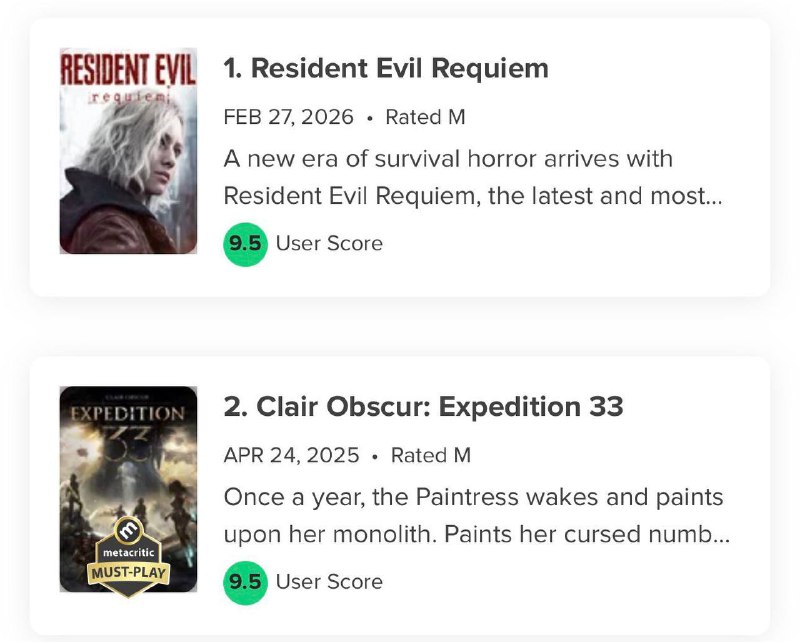Viewport: 800px width, 642px height.
Task: Click "User Score" label under Clair Obscur
Action: click(x=329, y=581)
